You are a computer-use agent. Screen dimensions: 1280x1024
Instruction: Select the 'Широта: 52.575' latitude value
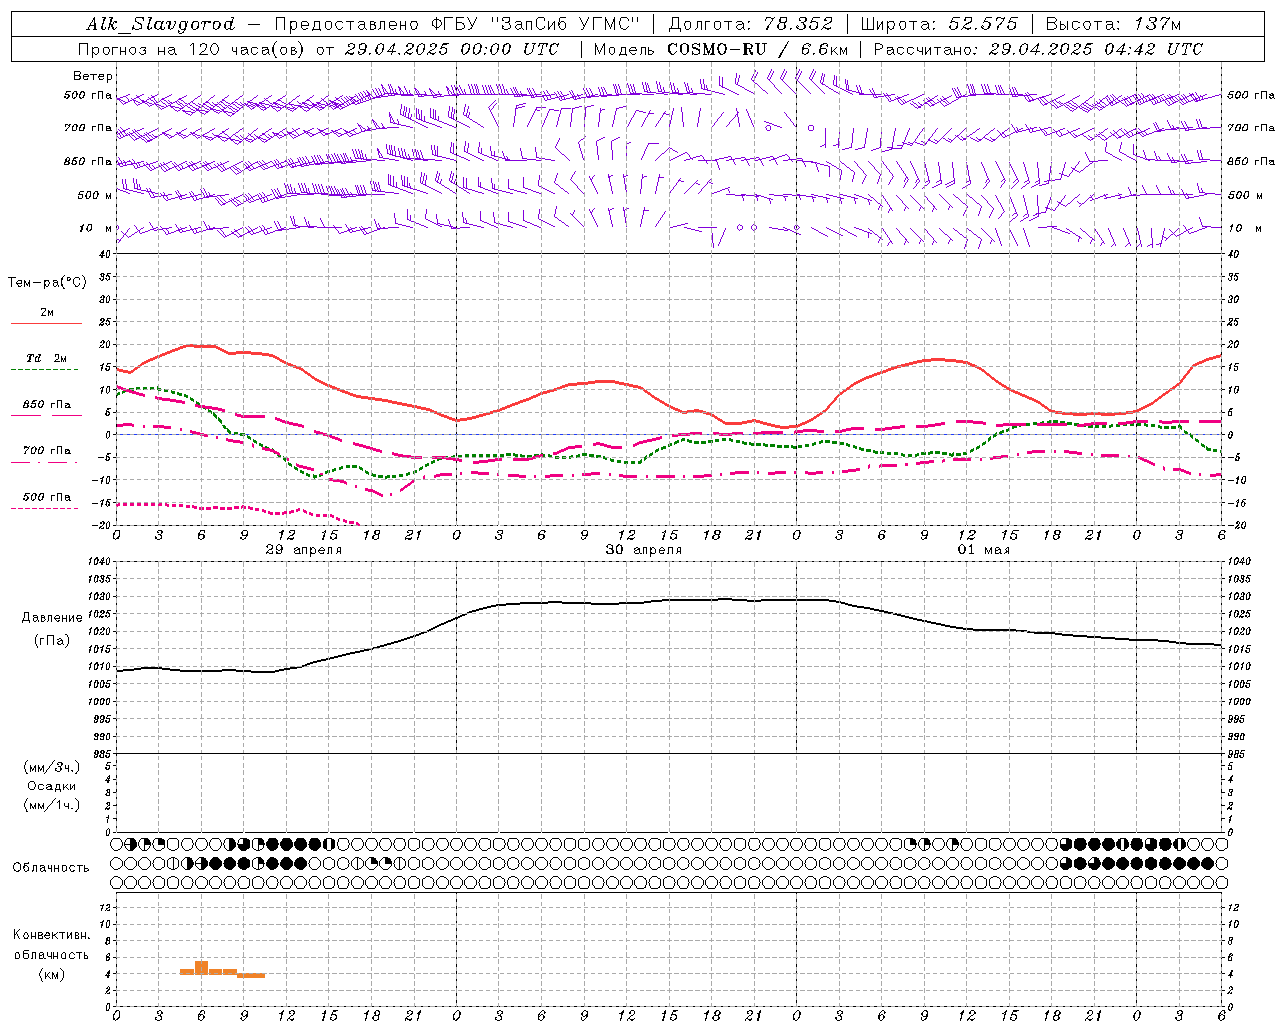(939, 24)
